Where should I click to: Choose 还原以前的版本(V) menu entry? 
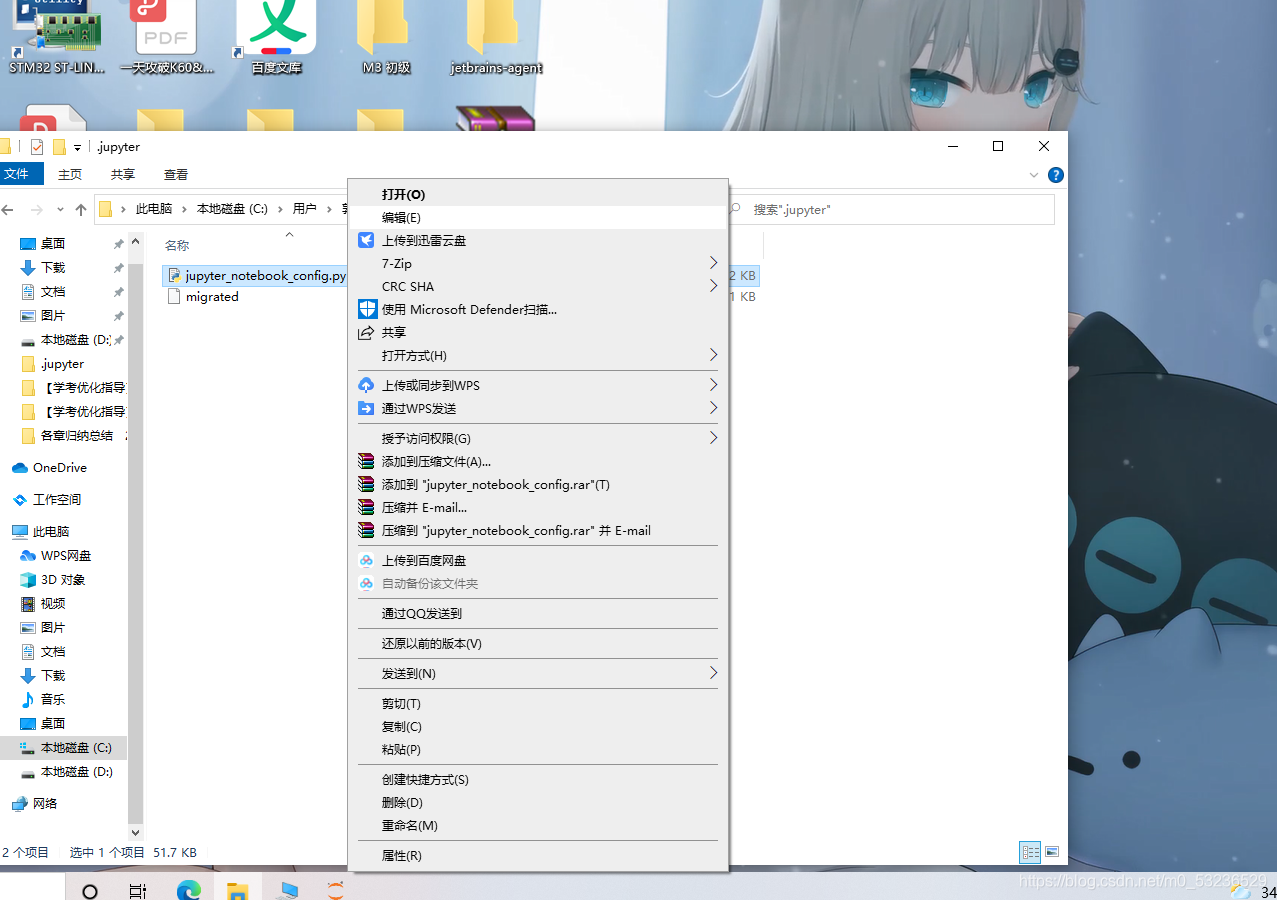click(538, 643)
